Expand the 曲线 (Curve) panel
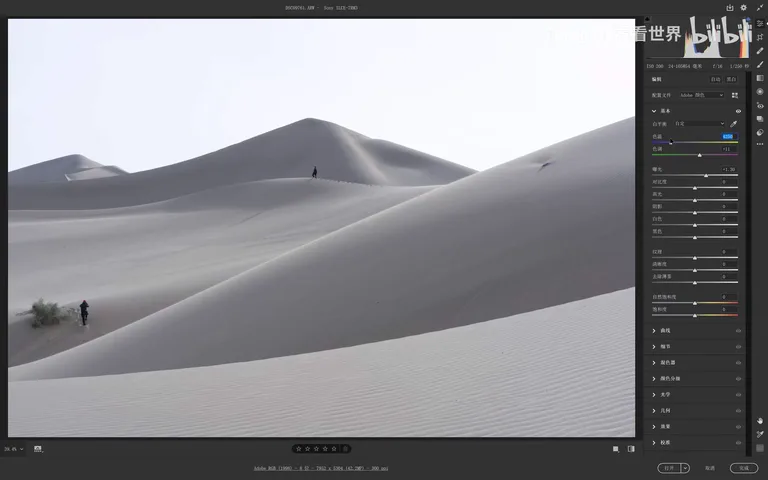This screenshot has width=768, height=480. click(654, 331)
